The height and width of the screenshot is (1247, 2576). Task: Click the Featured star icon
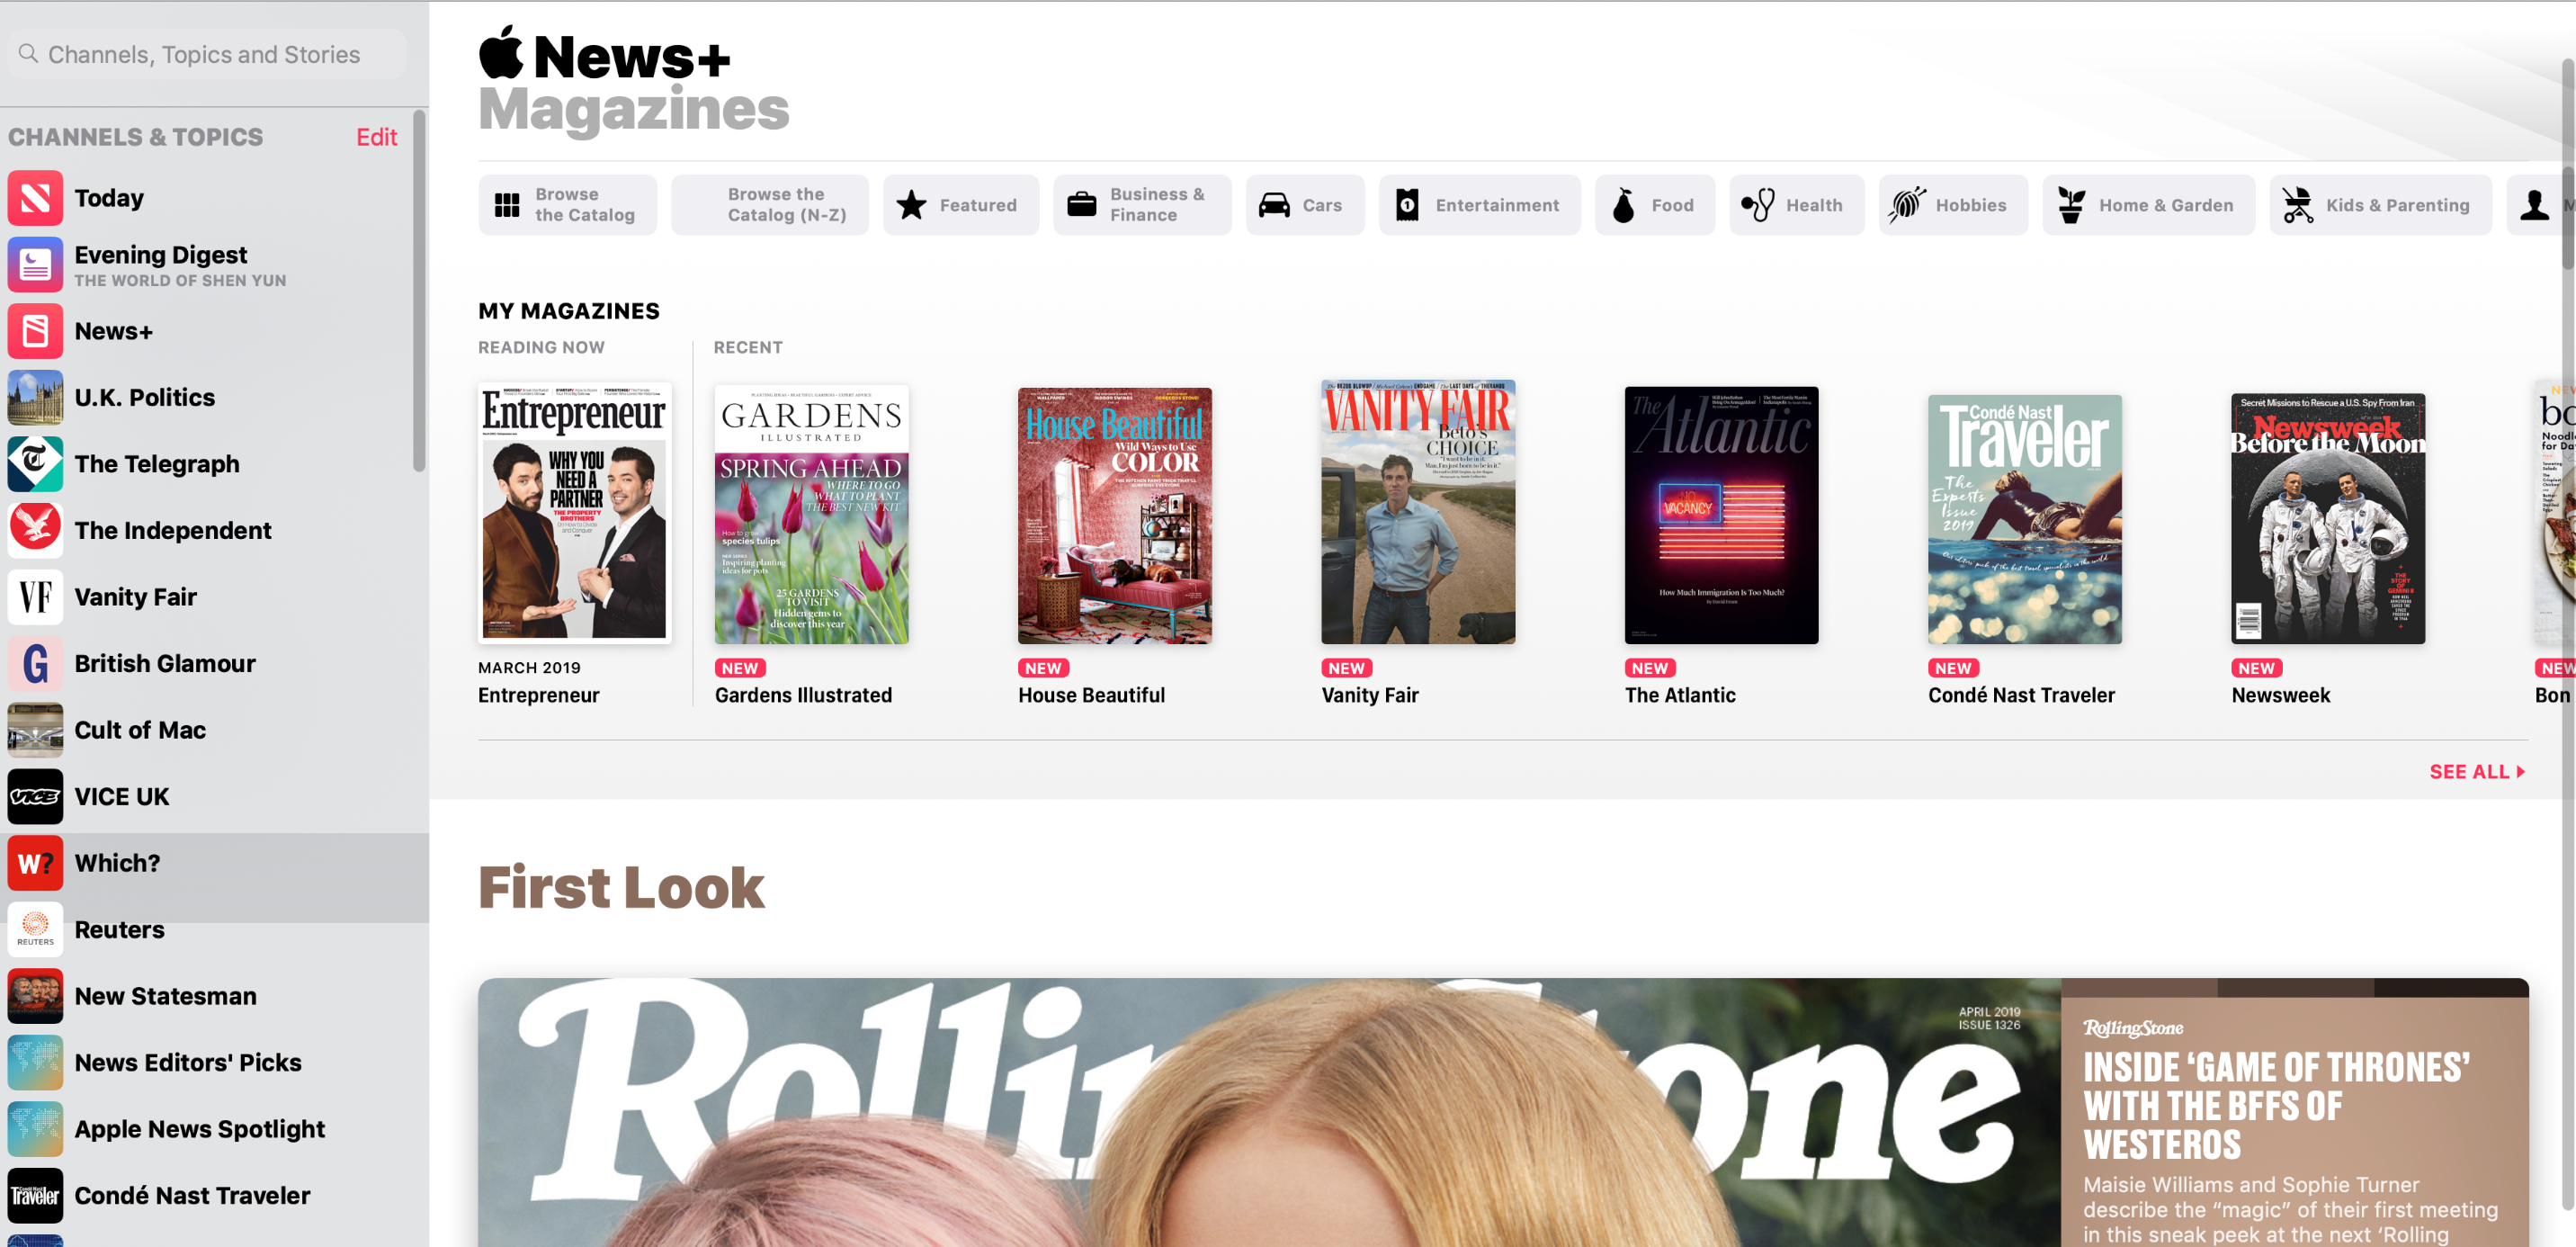point(911,205)
